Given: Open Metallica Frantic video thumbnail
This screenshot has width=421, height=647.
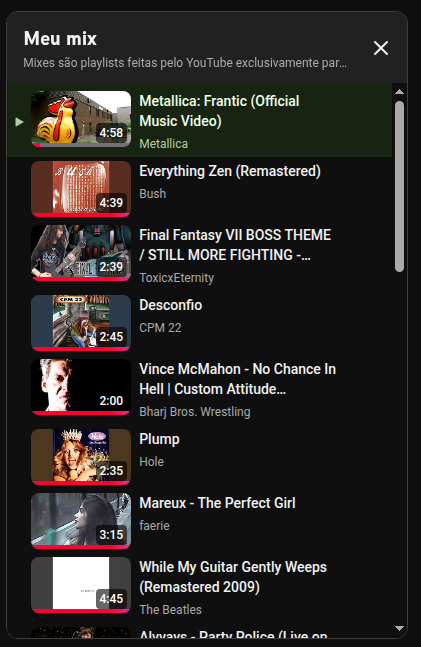Looking at the screenshot, I should click(x=81, y=119).
